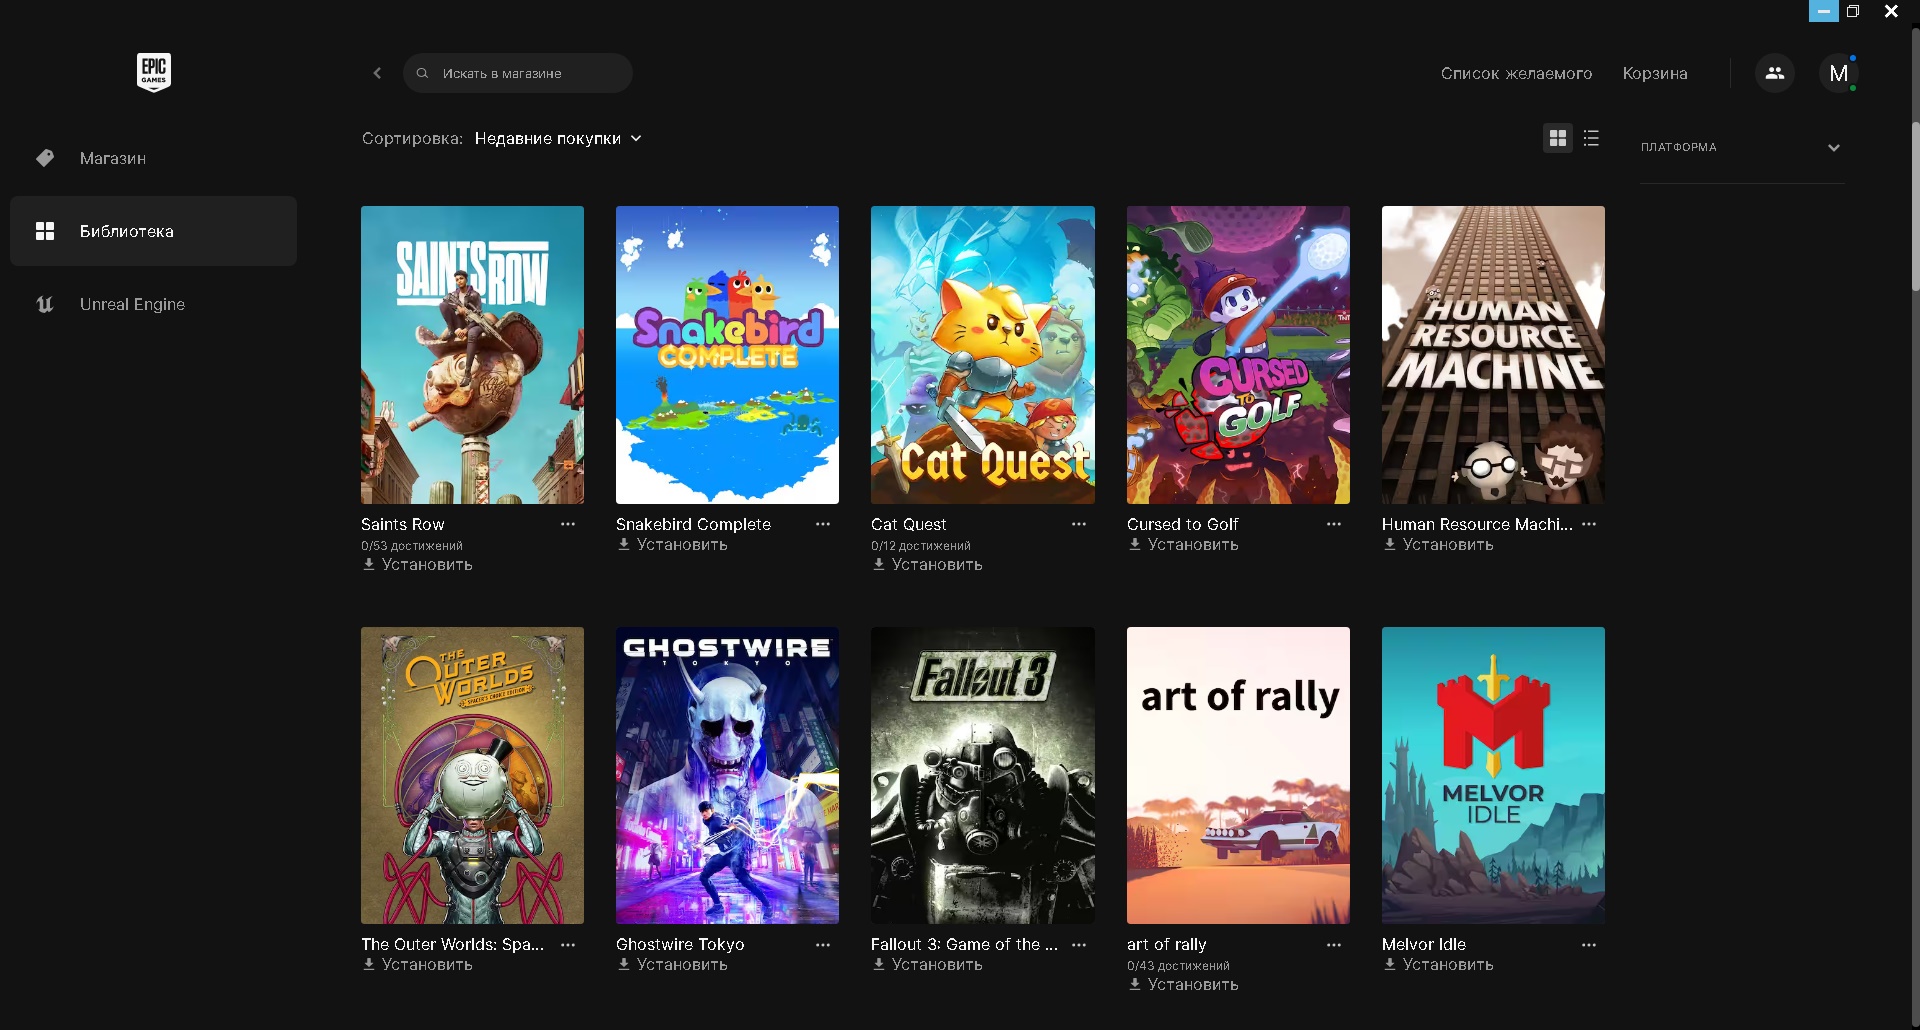Open three-dots menu for Cursed to Golf
The height and width of the screenshot is (1030, 1920).
click(1334, 524)
